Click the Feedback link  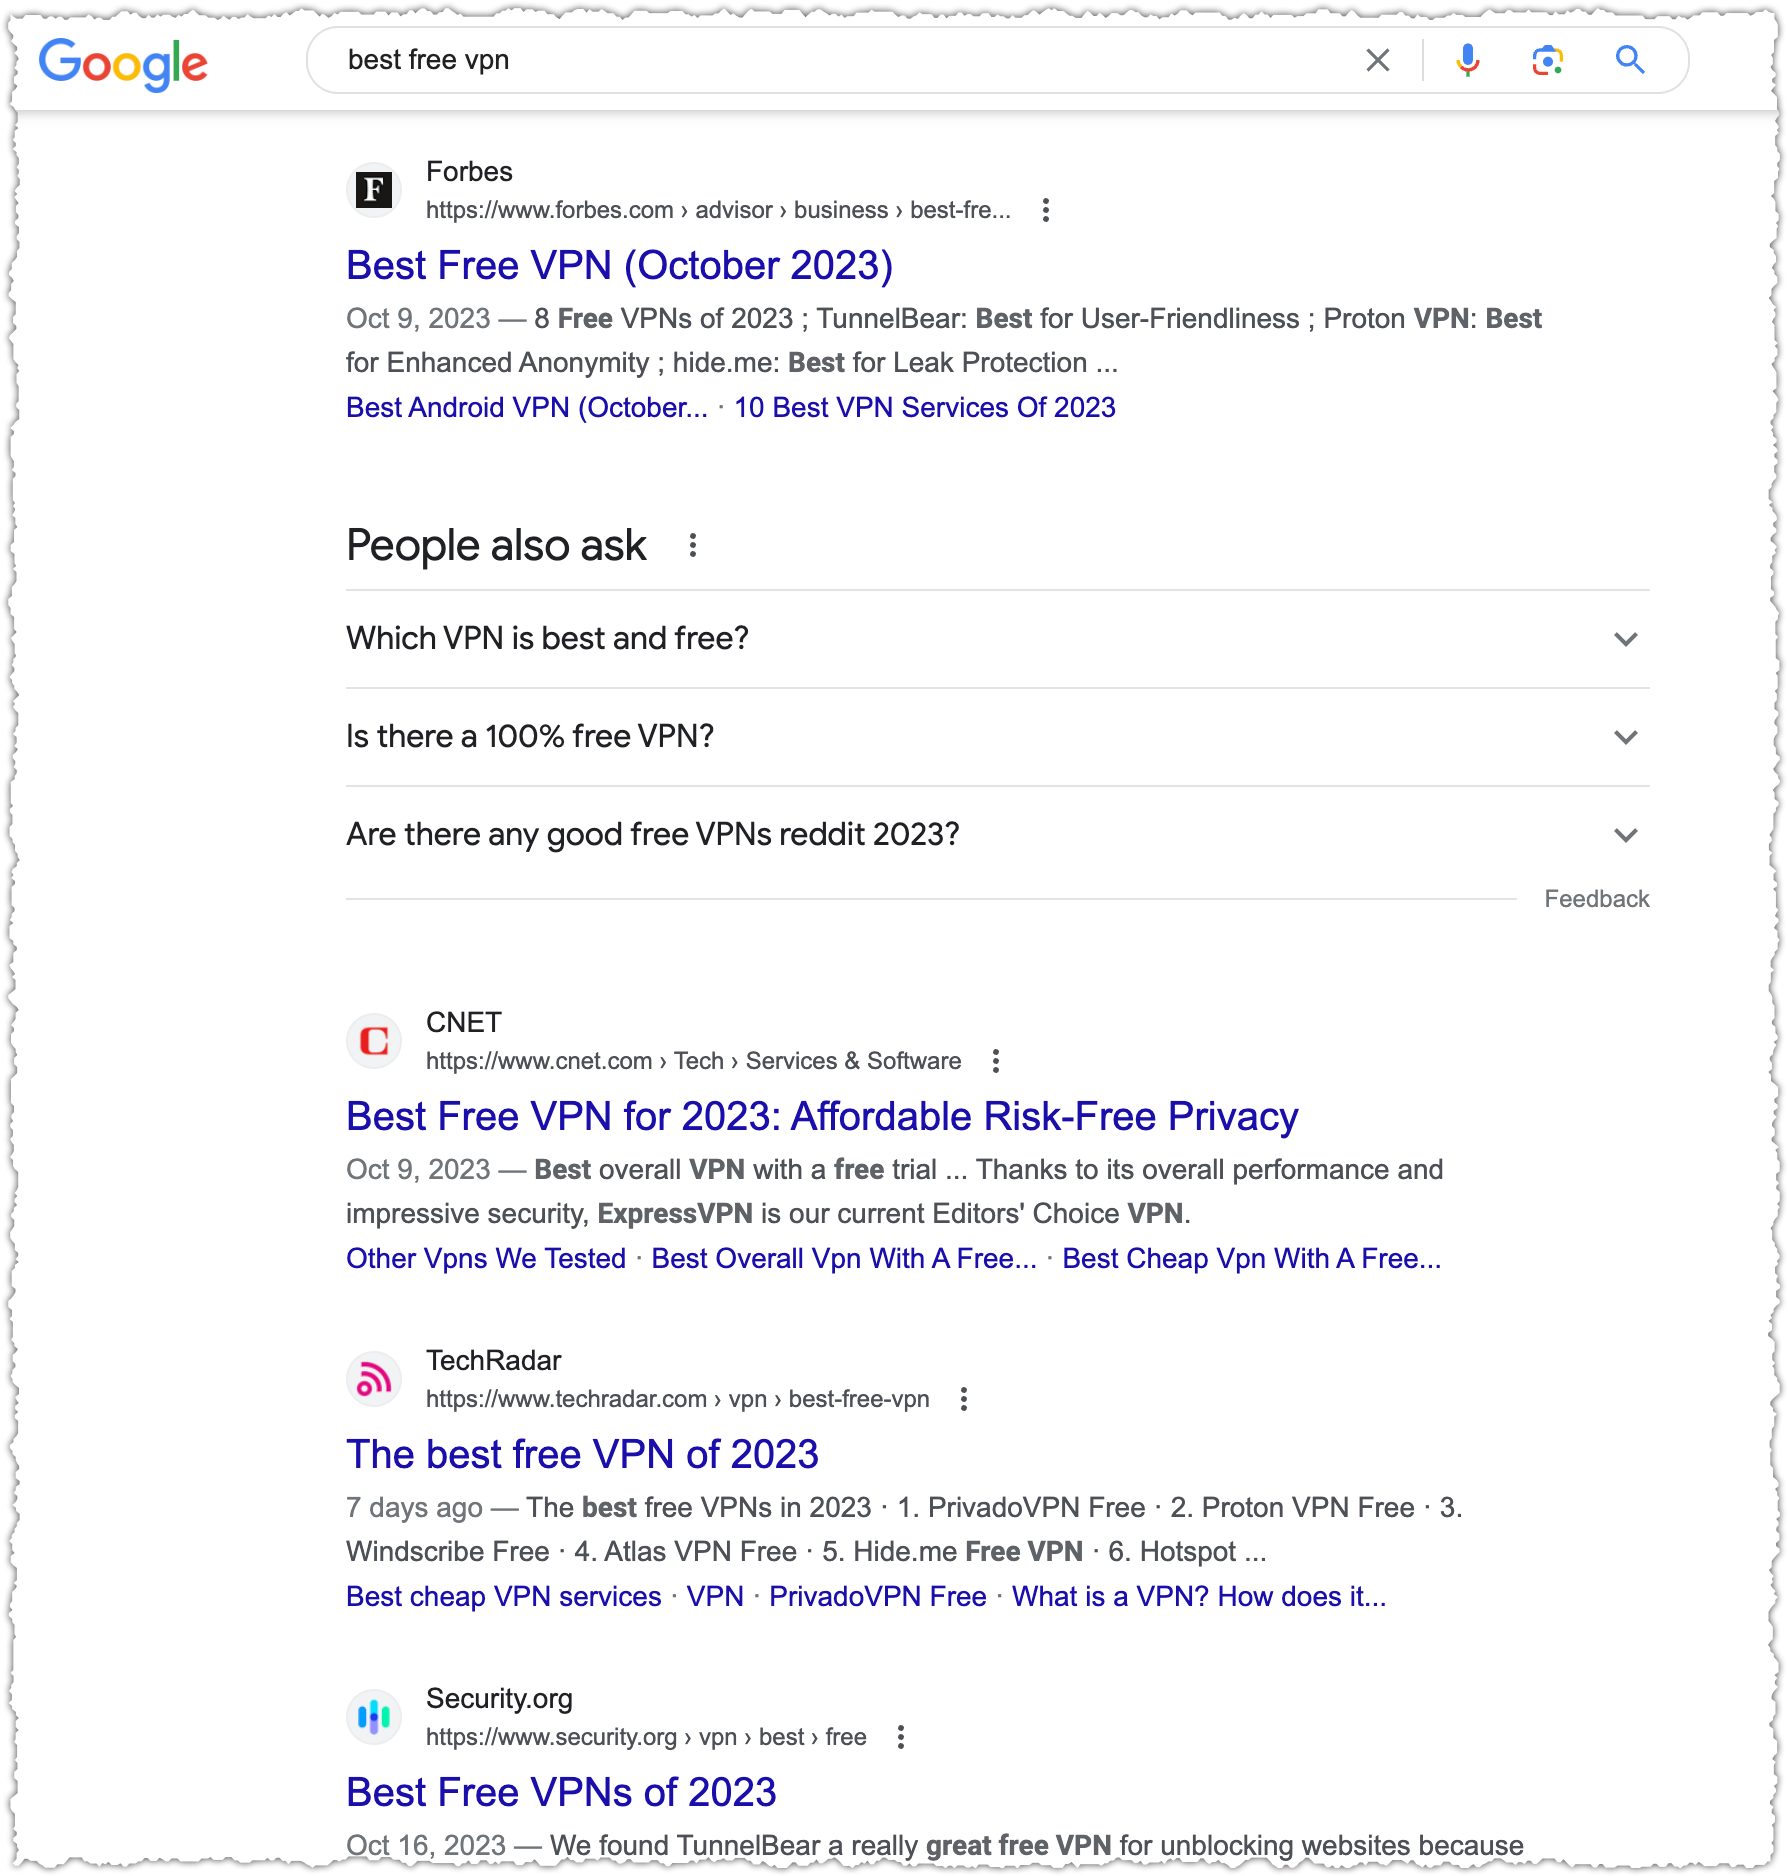(x=1596, y=899)
